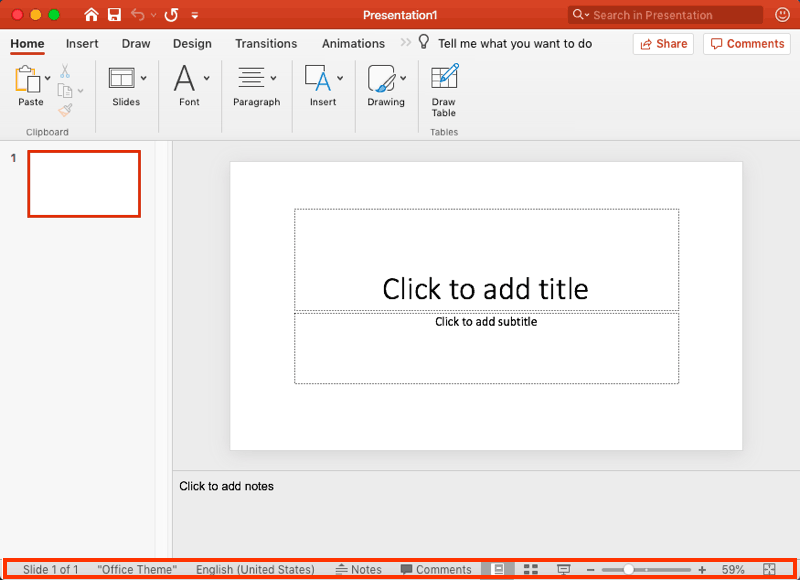
Task: Open the Paste dropdown arrow
Action: pos(48,78)
